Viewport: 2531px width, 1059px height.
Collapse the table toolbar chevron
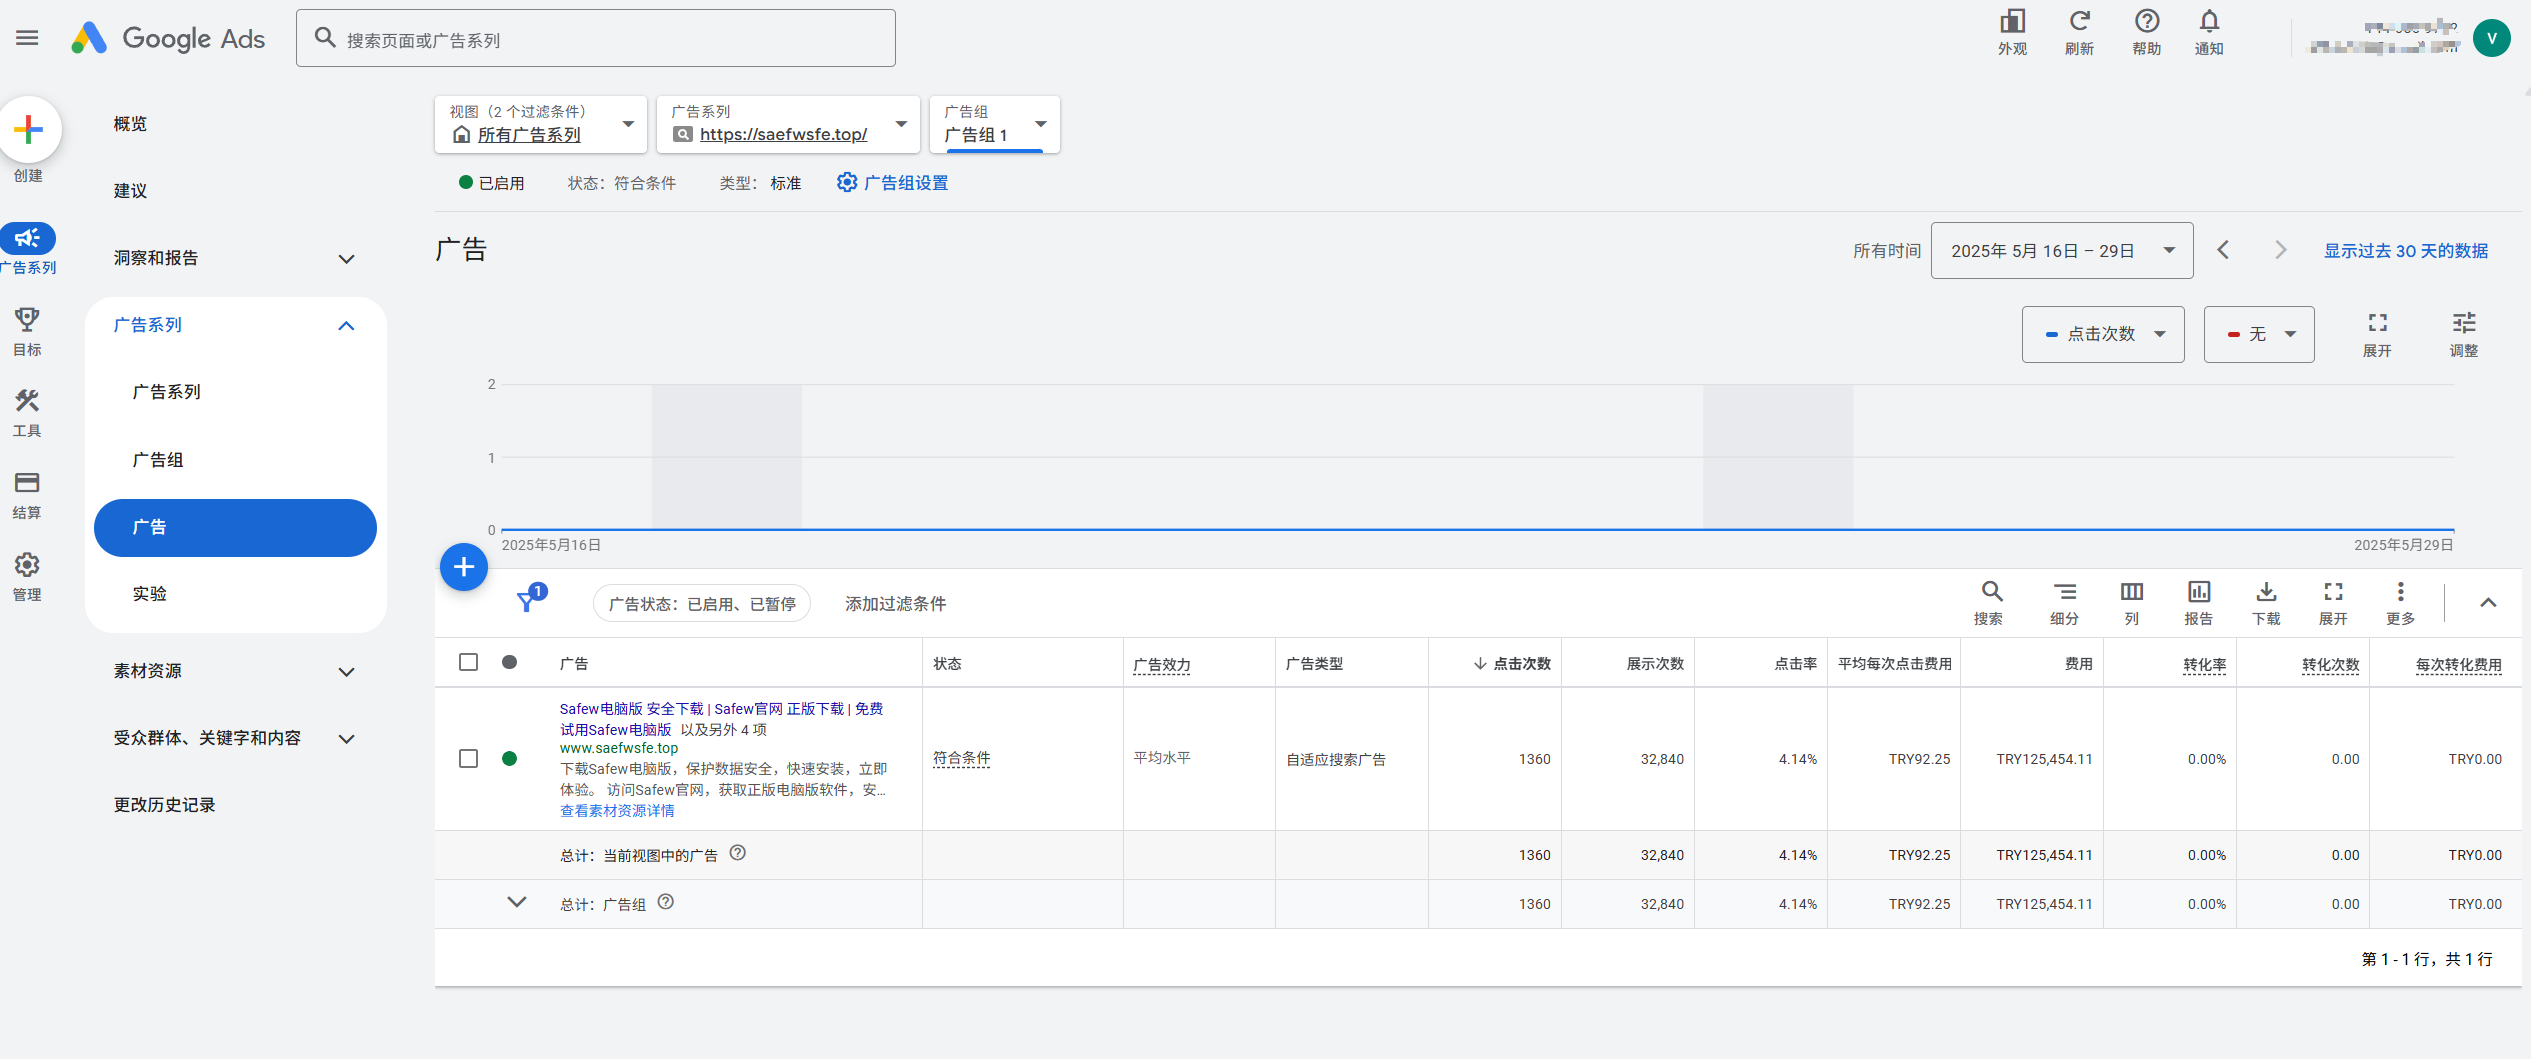coord(2488,602)
